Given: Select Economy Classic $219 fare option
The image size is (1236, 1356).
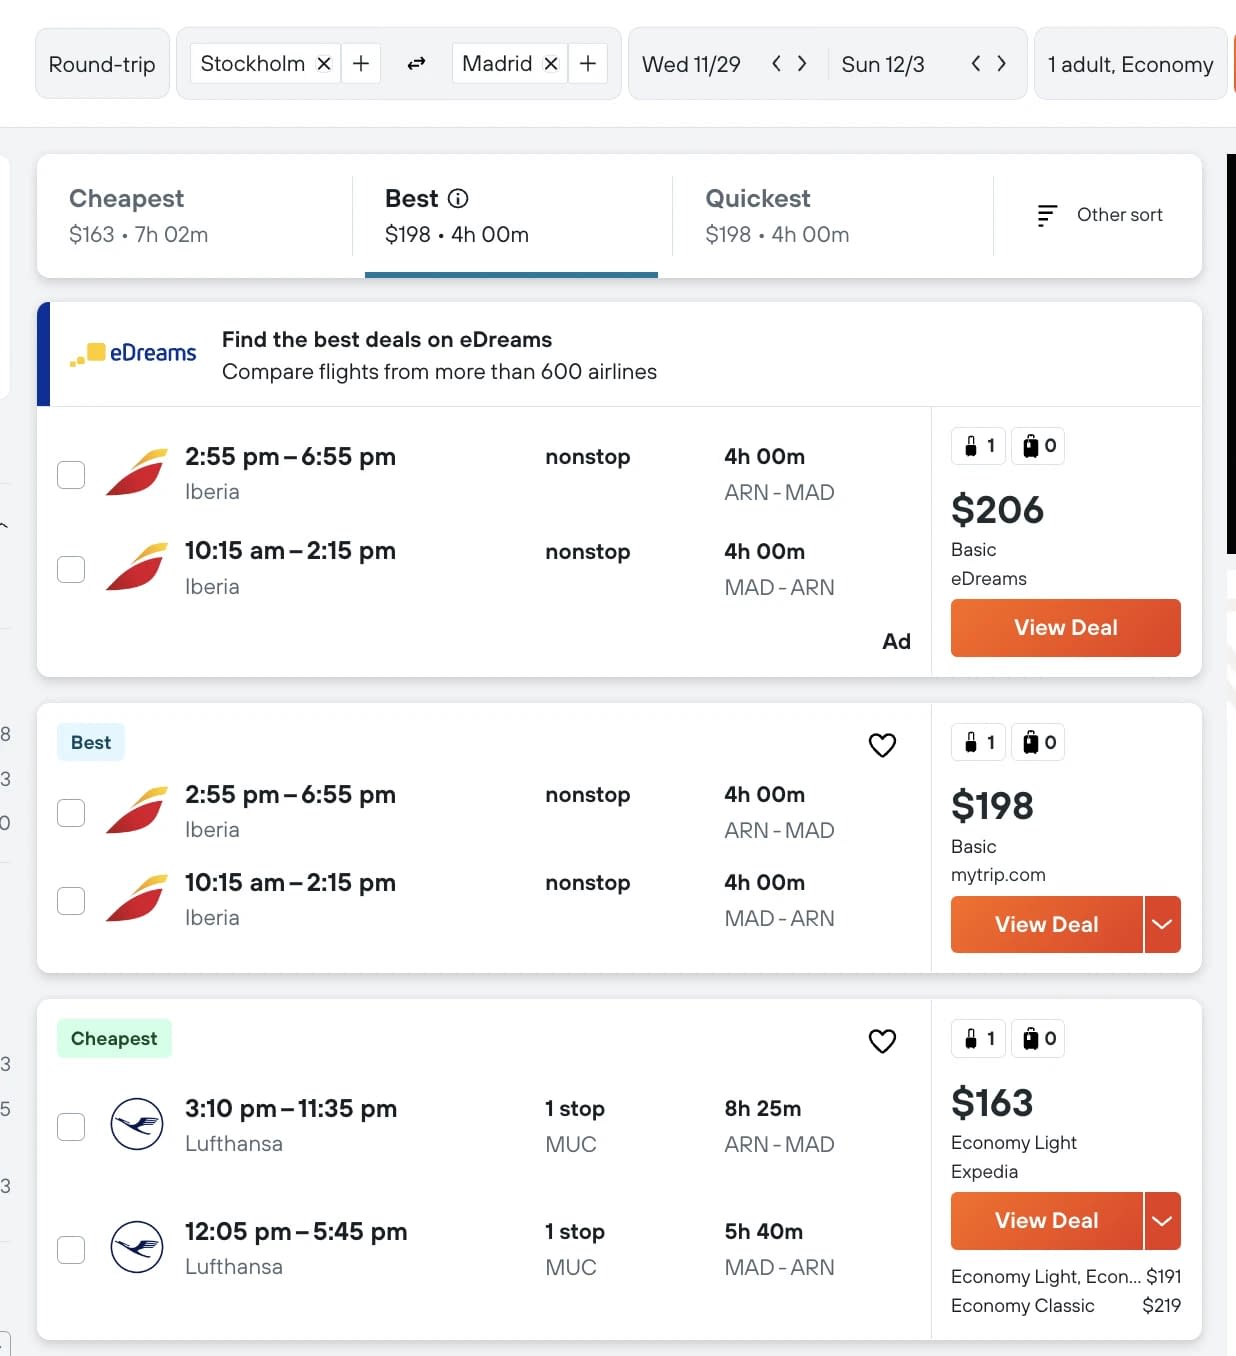Looking at the screenshot, I should pos(1066,1305).
